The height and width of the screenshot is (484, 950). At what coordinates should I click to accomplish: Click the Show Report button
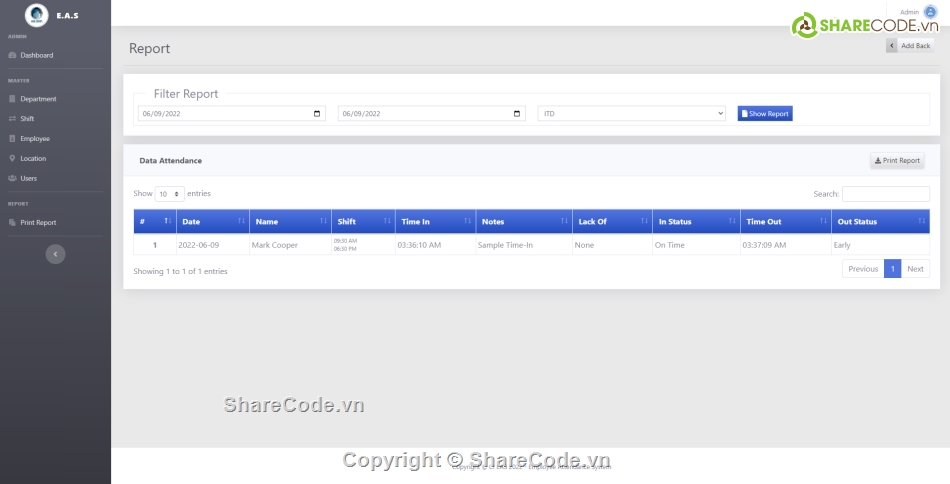coord(764,114)
